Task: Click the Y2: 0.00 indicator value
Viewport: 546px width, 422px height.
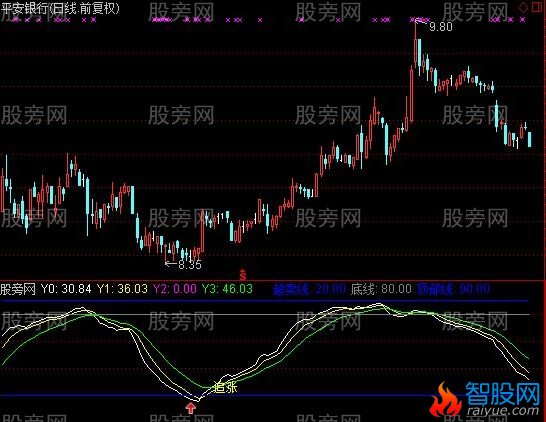Action: pyautogui.click(x=175, y=289)
